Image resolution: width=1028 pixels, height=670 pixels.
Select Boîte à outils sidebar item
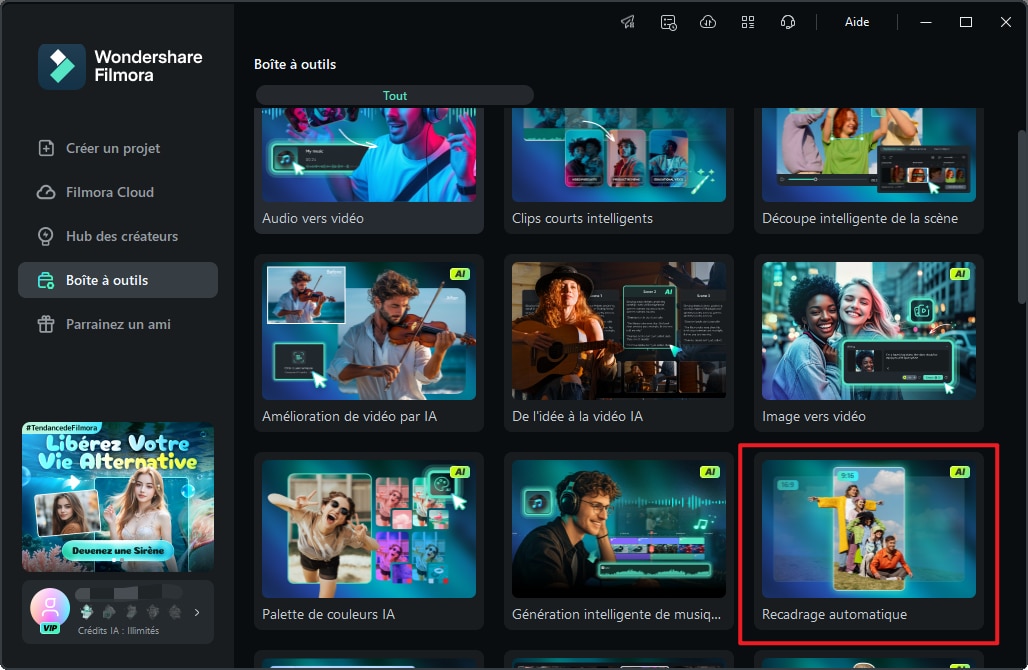(118, 280)
